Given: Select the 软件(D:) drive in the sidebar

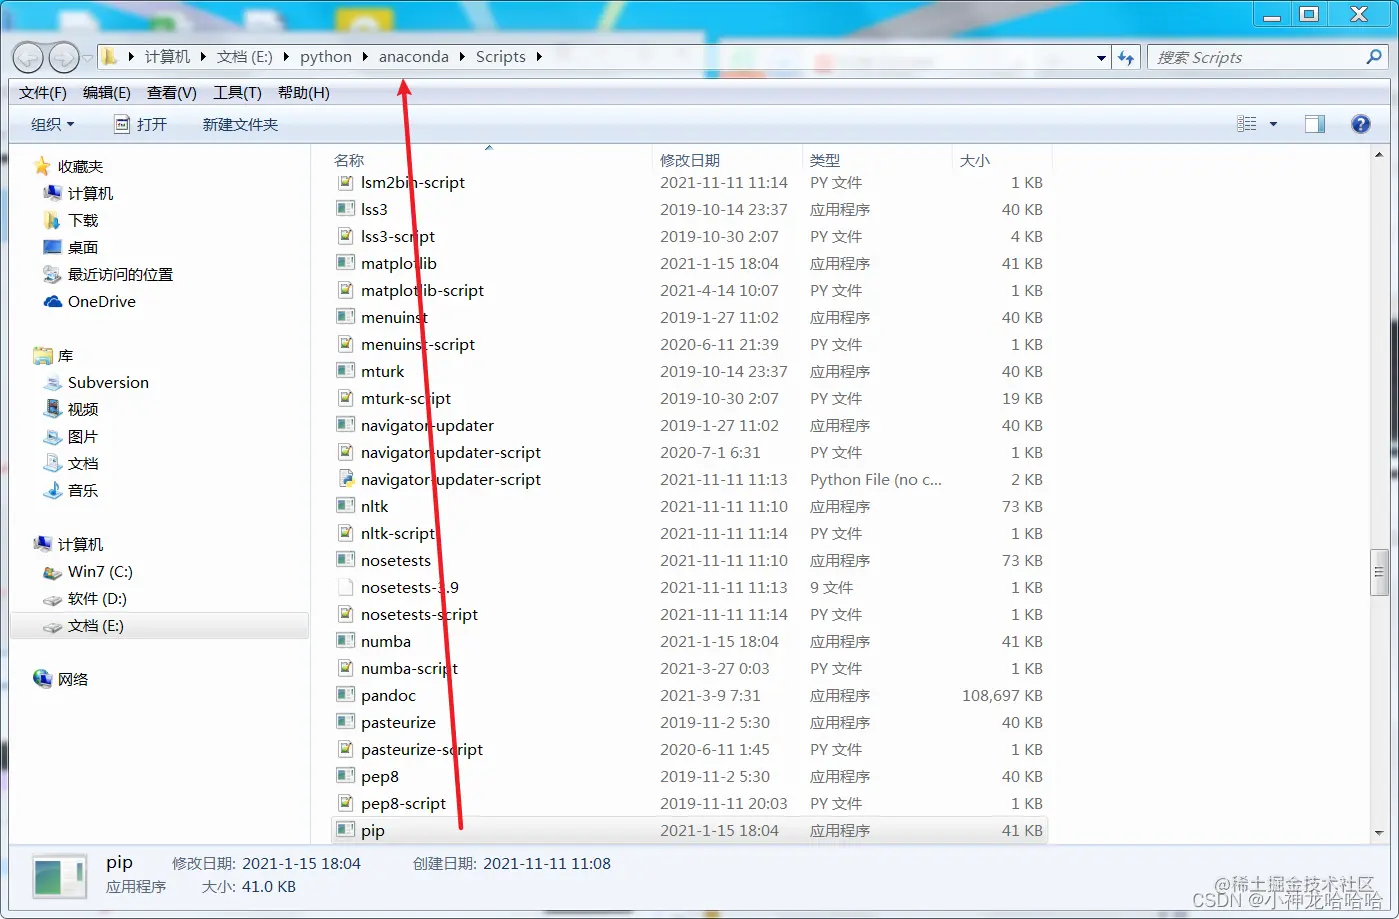Looking at the screenshot, I should 97,598.
